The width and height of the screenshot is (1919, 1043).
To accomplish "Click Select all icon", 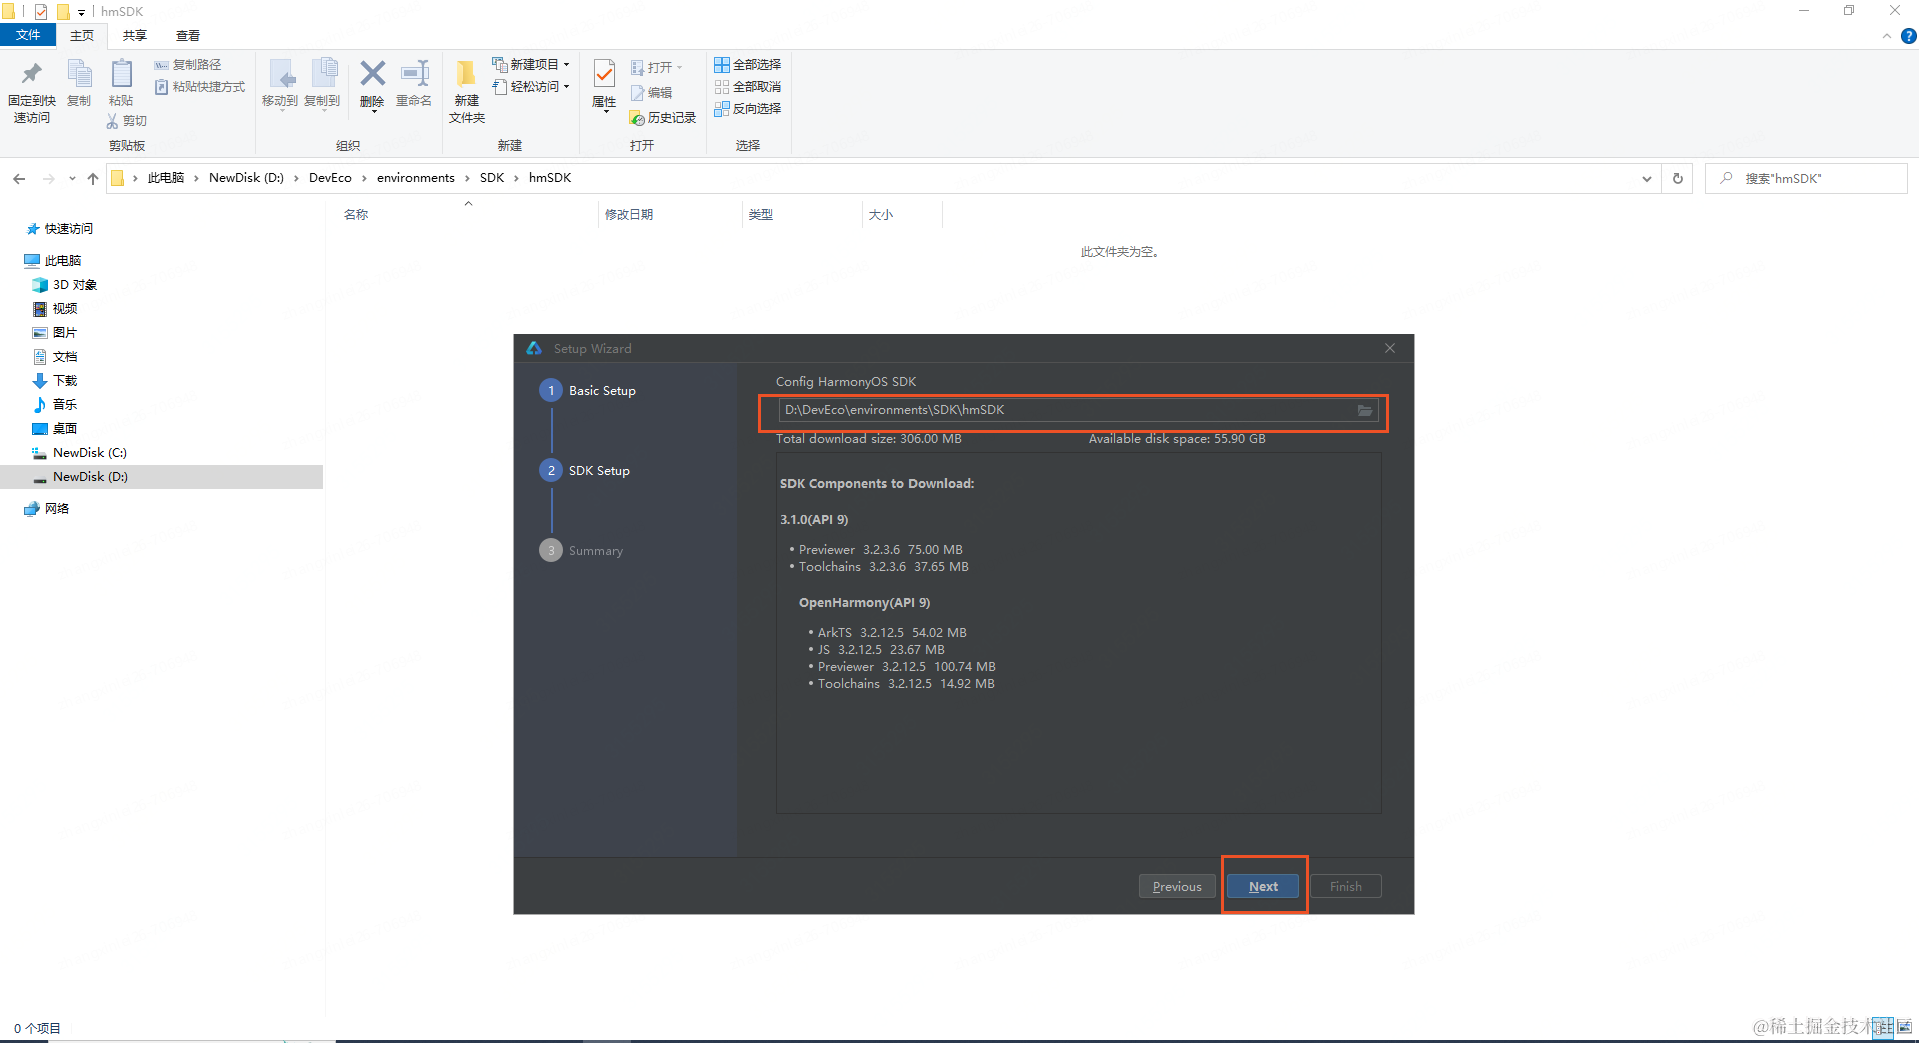I will [x=722, y=65].
